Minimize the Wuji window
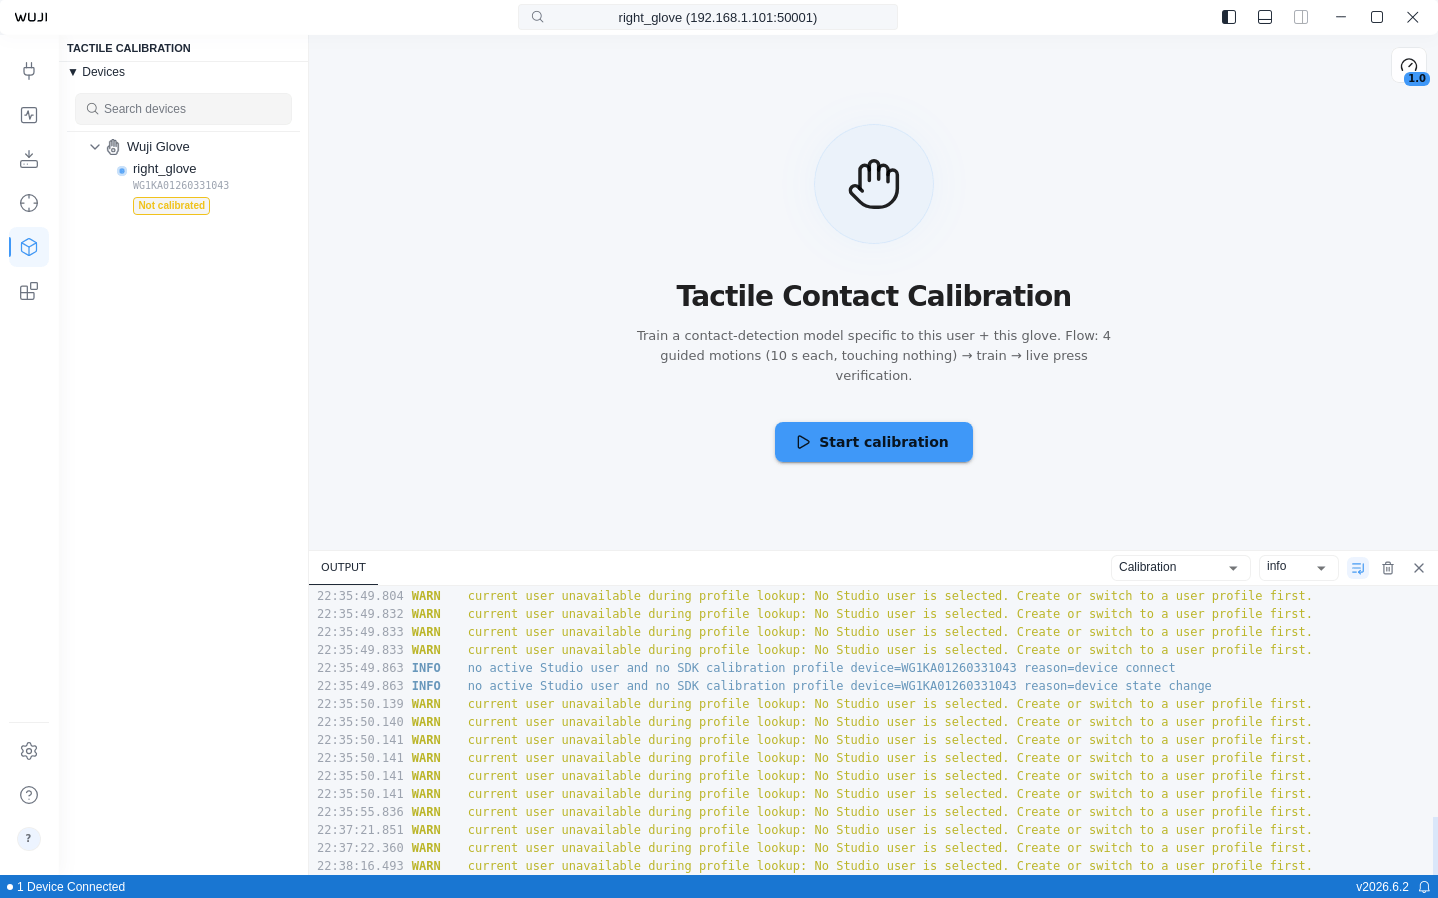The width and height of the screenshot is (1438, 898). point(1341,17)
